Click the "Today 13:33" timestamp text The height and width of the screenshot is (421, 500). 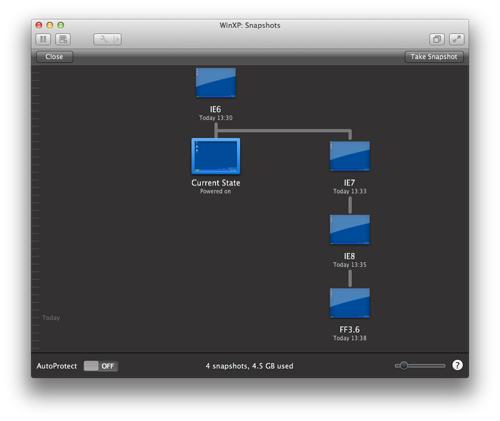[x=350, y=191]
